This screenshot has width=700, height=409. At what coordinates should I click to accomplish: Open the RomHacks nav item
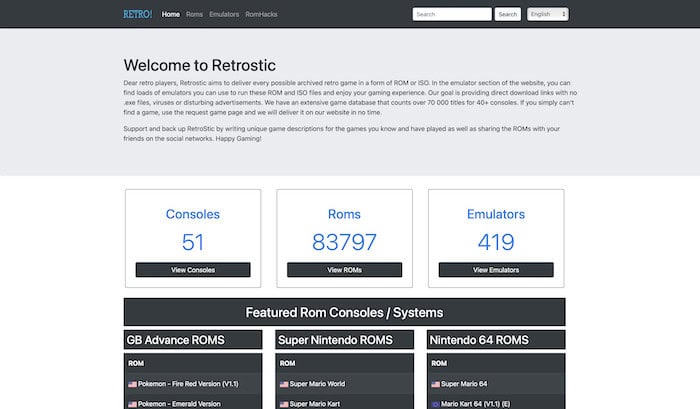[x=261, y=14]
